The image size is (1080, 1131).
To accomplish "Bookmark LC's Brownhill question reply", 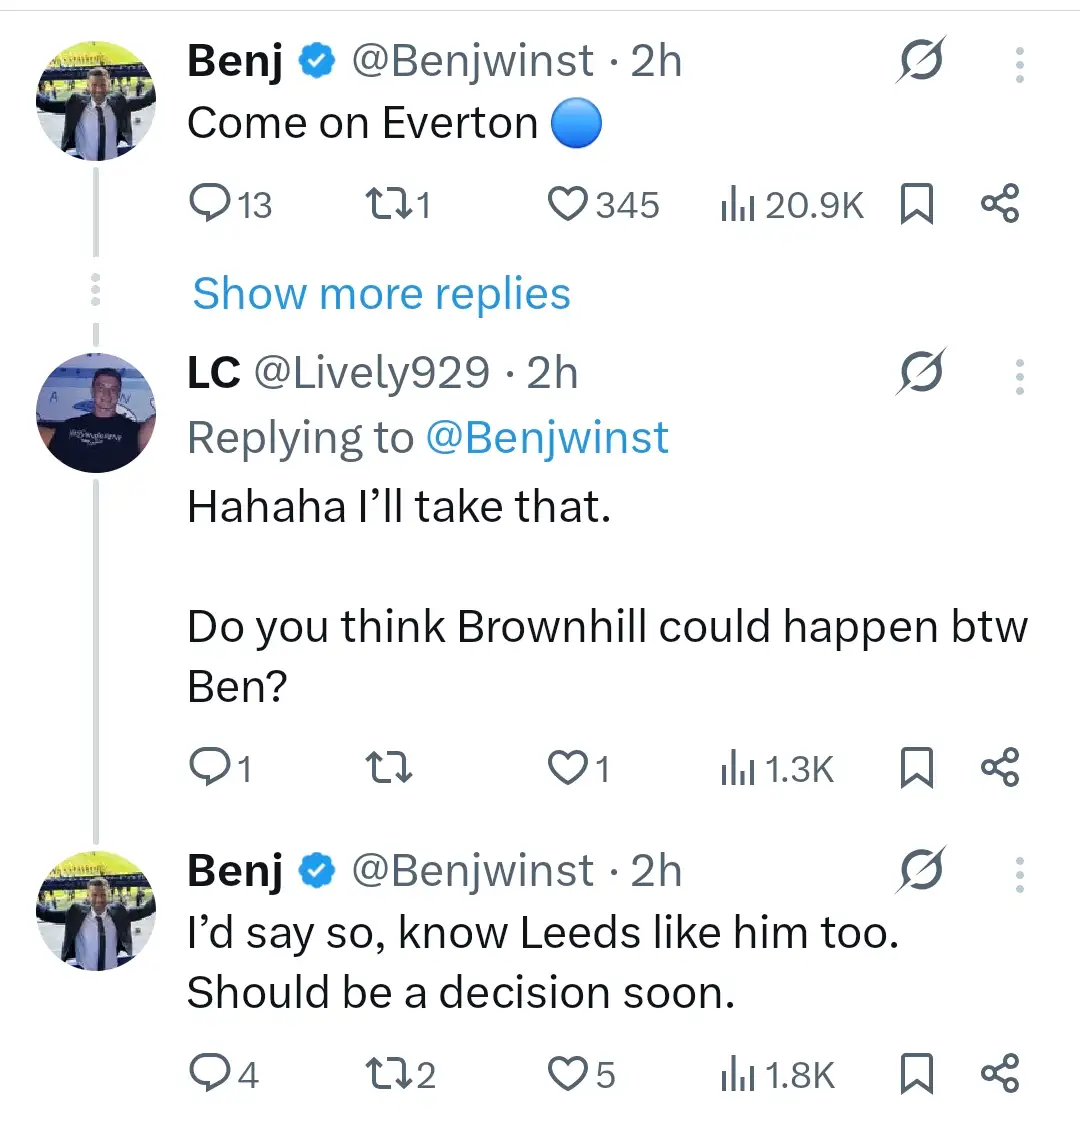I will point(917,769).
